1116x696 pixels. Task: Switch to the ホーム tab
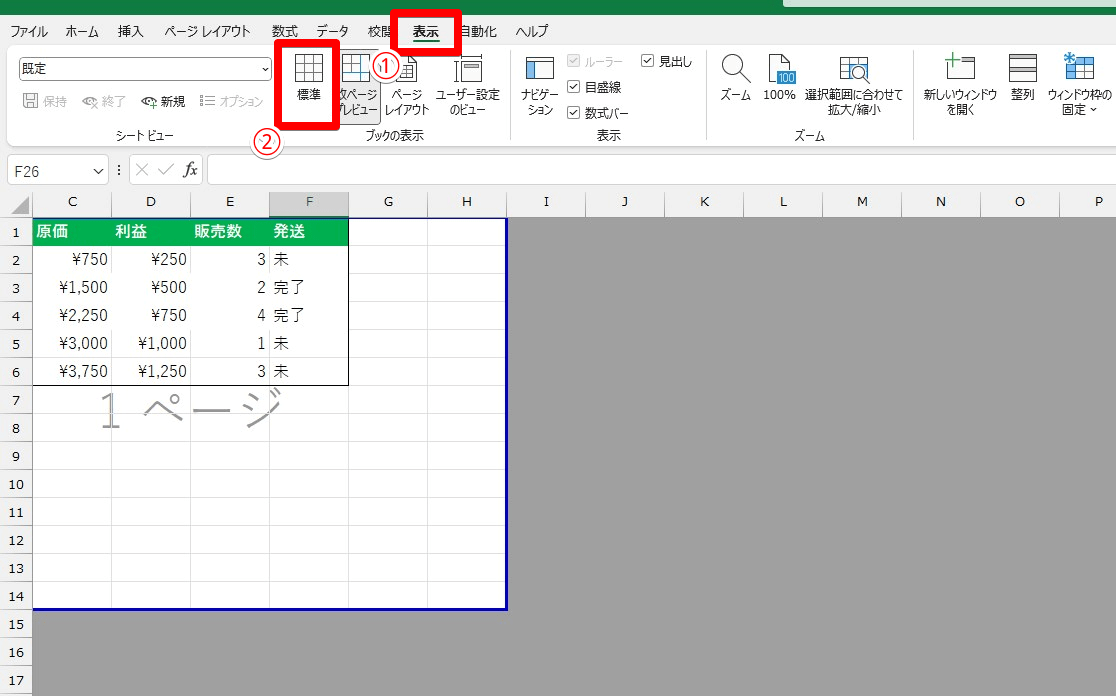(82, 32)
